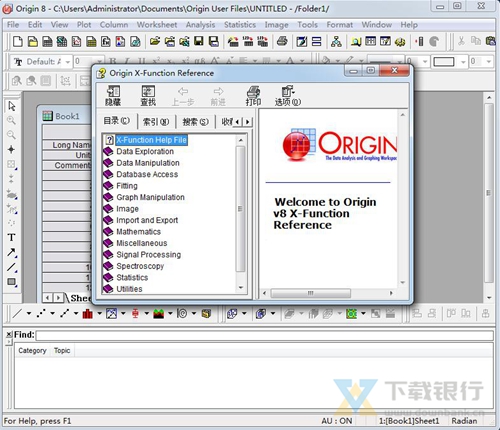Open the Signal Processing book
The width and height of the screenshot is (500, 430).
148,255
